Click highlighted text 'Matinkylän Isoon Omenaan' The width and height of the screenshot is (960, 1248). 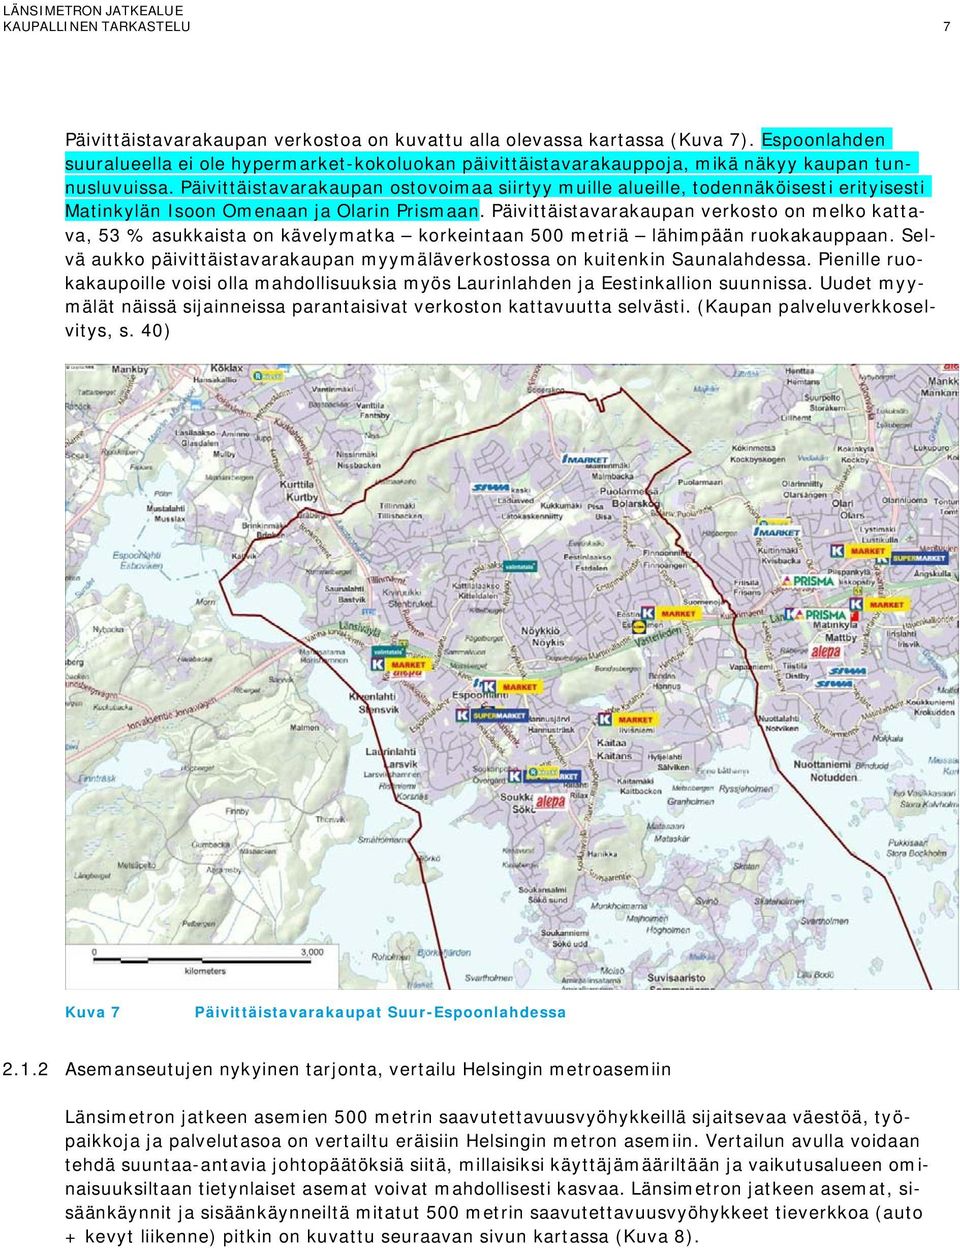[187, 211]
